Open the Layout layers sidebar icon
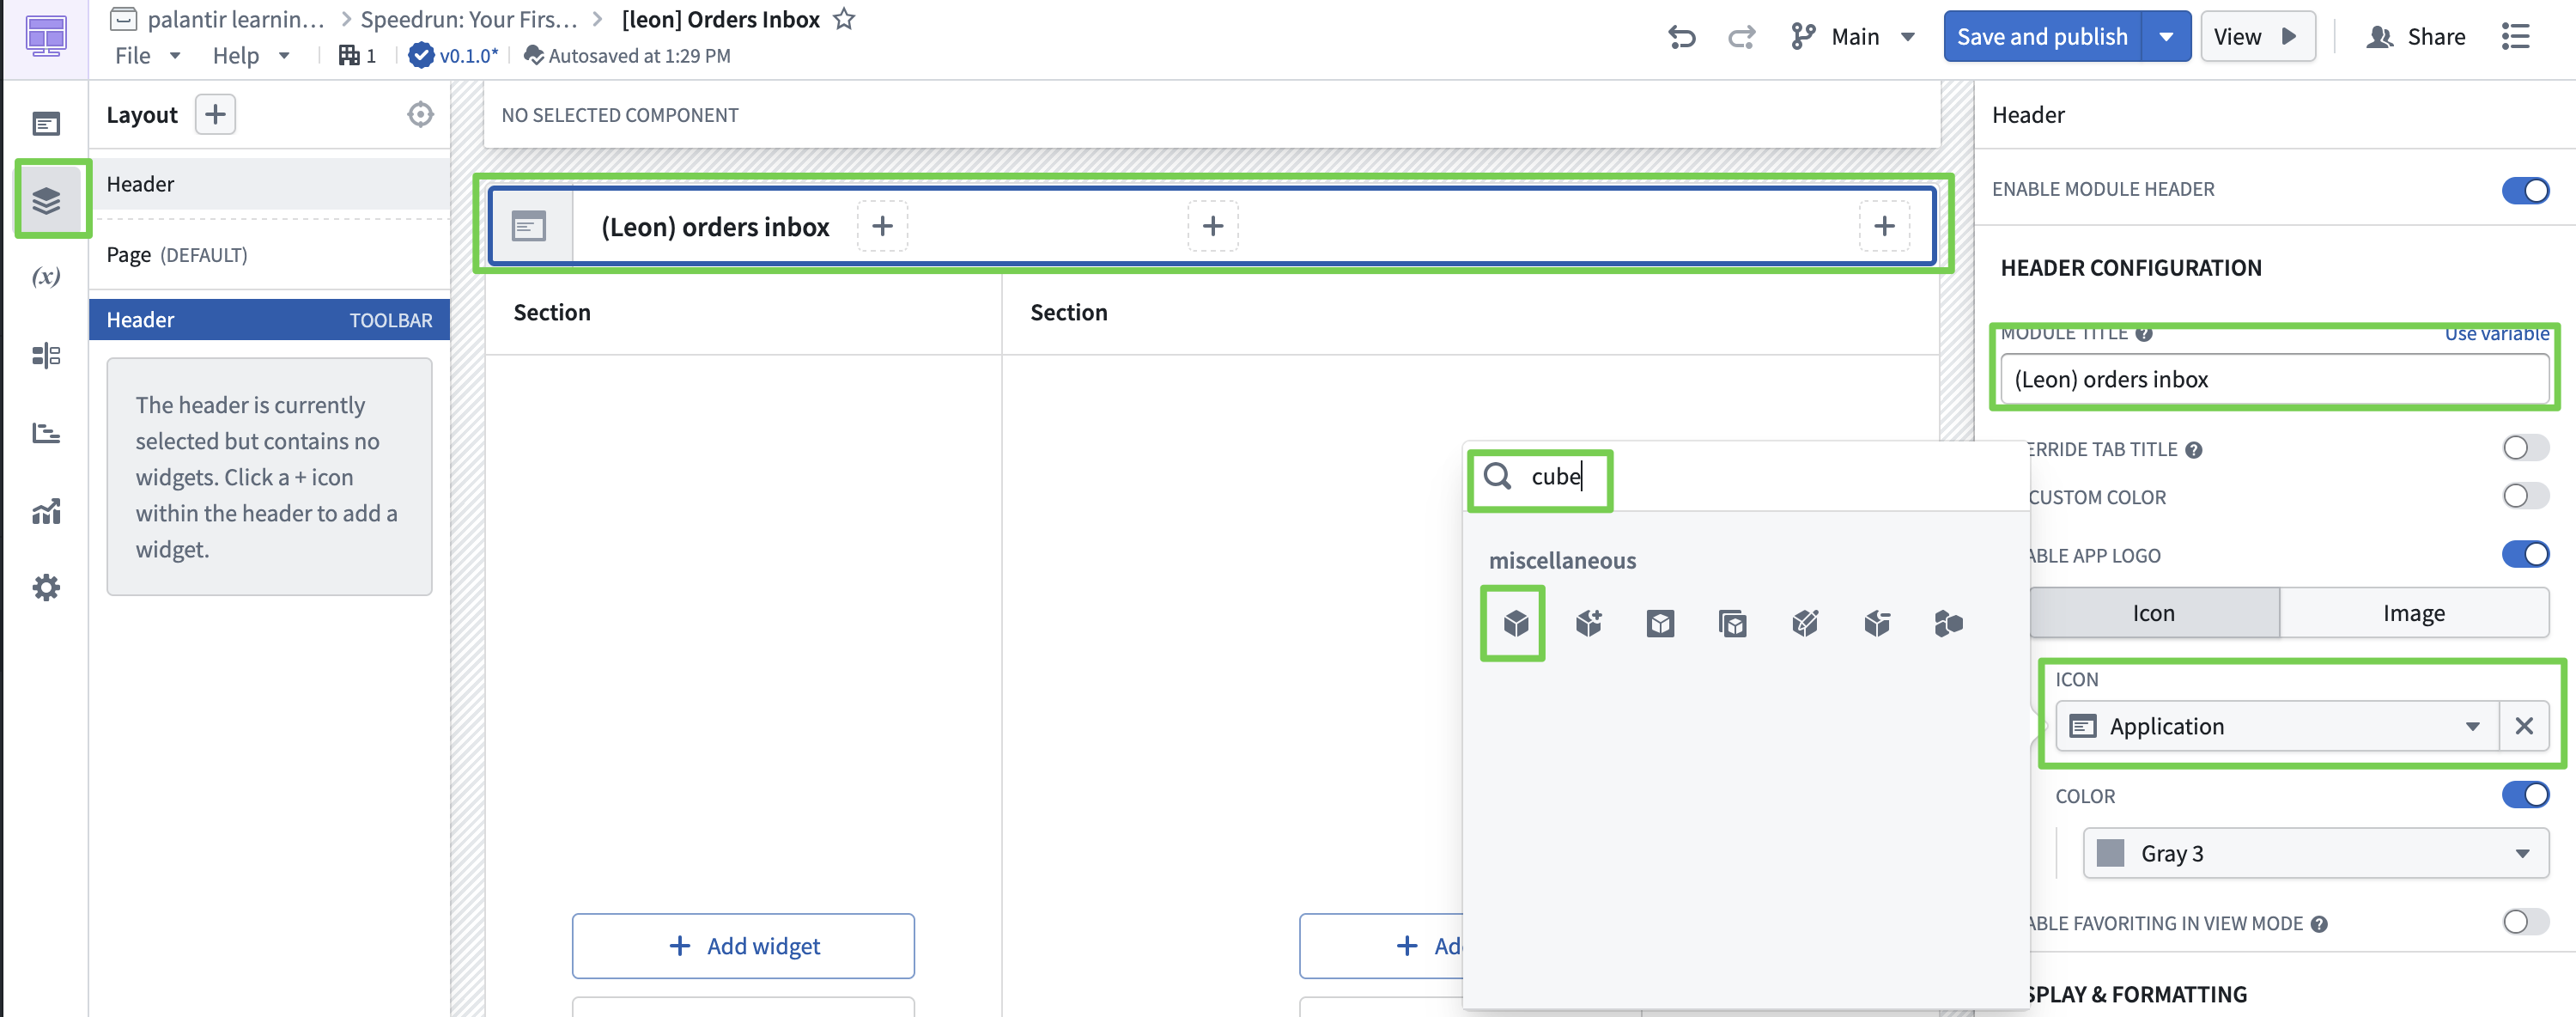Viewport: 2576px width, 1017px height. (46, 200)
